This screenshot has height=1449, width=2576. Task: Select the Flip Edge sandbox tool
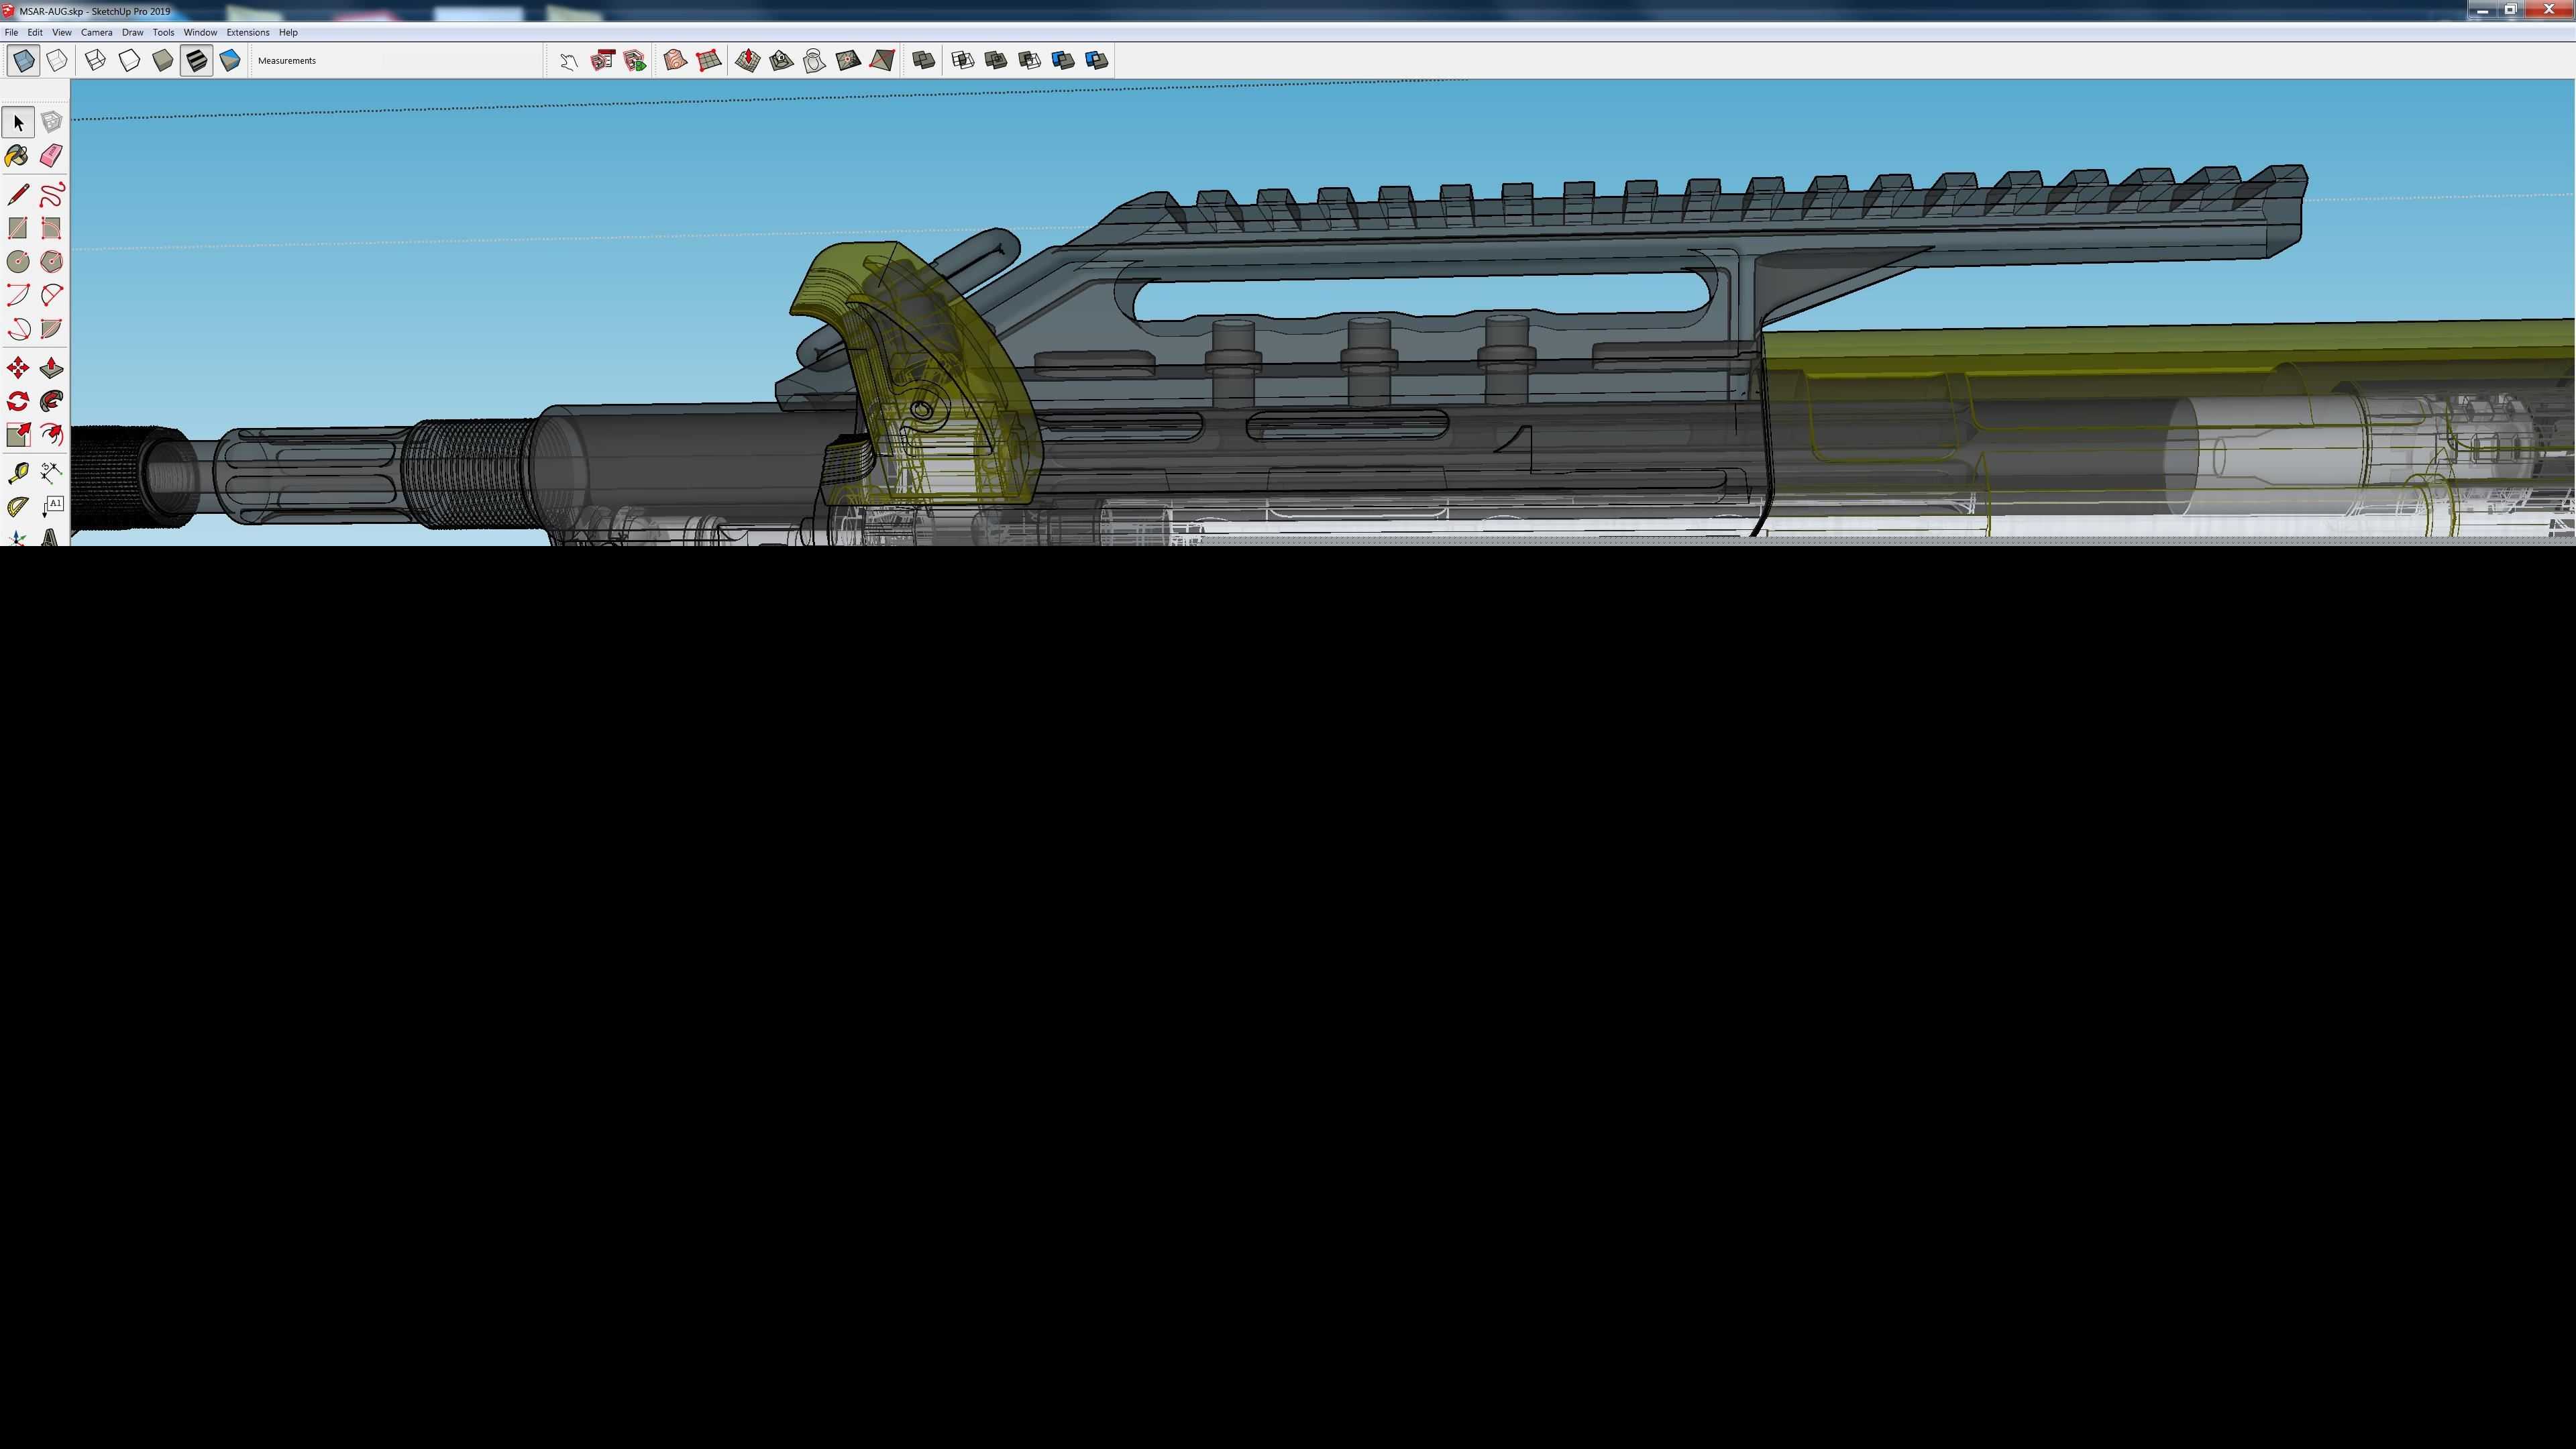[x=882, y=61]
